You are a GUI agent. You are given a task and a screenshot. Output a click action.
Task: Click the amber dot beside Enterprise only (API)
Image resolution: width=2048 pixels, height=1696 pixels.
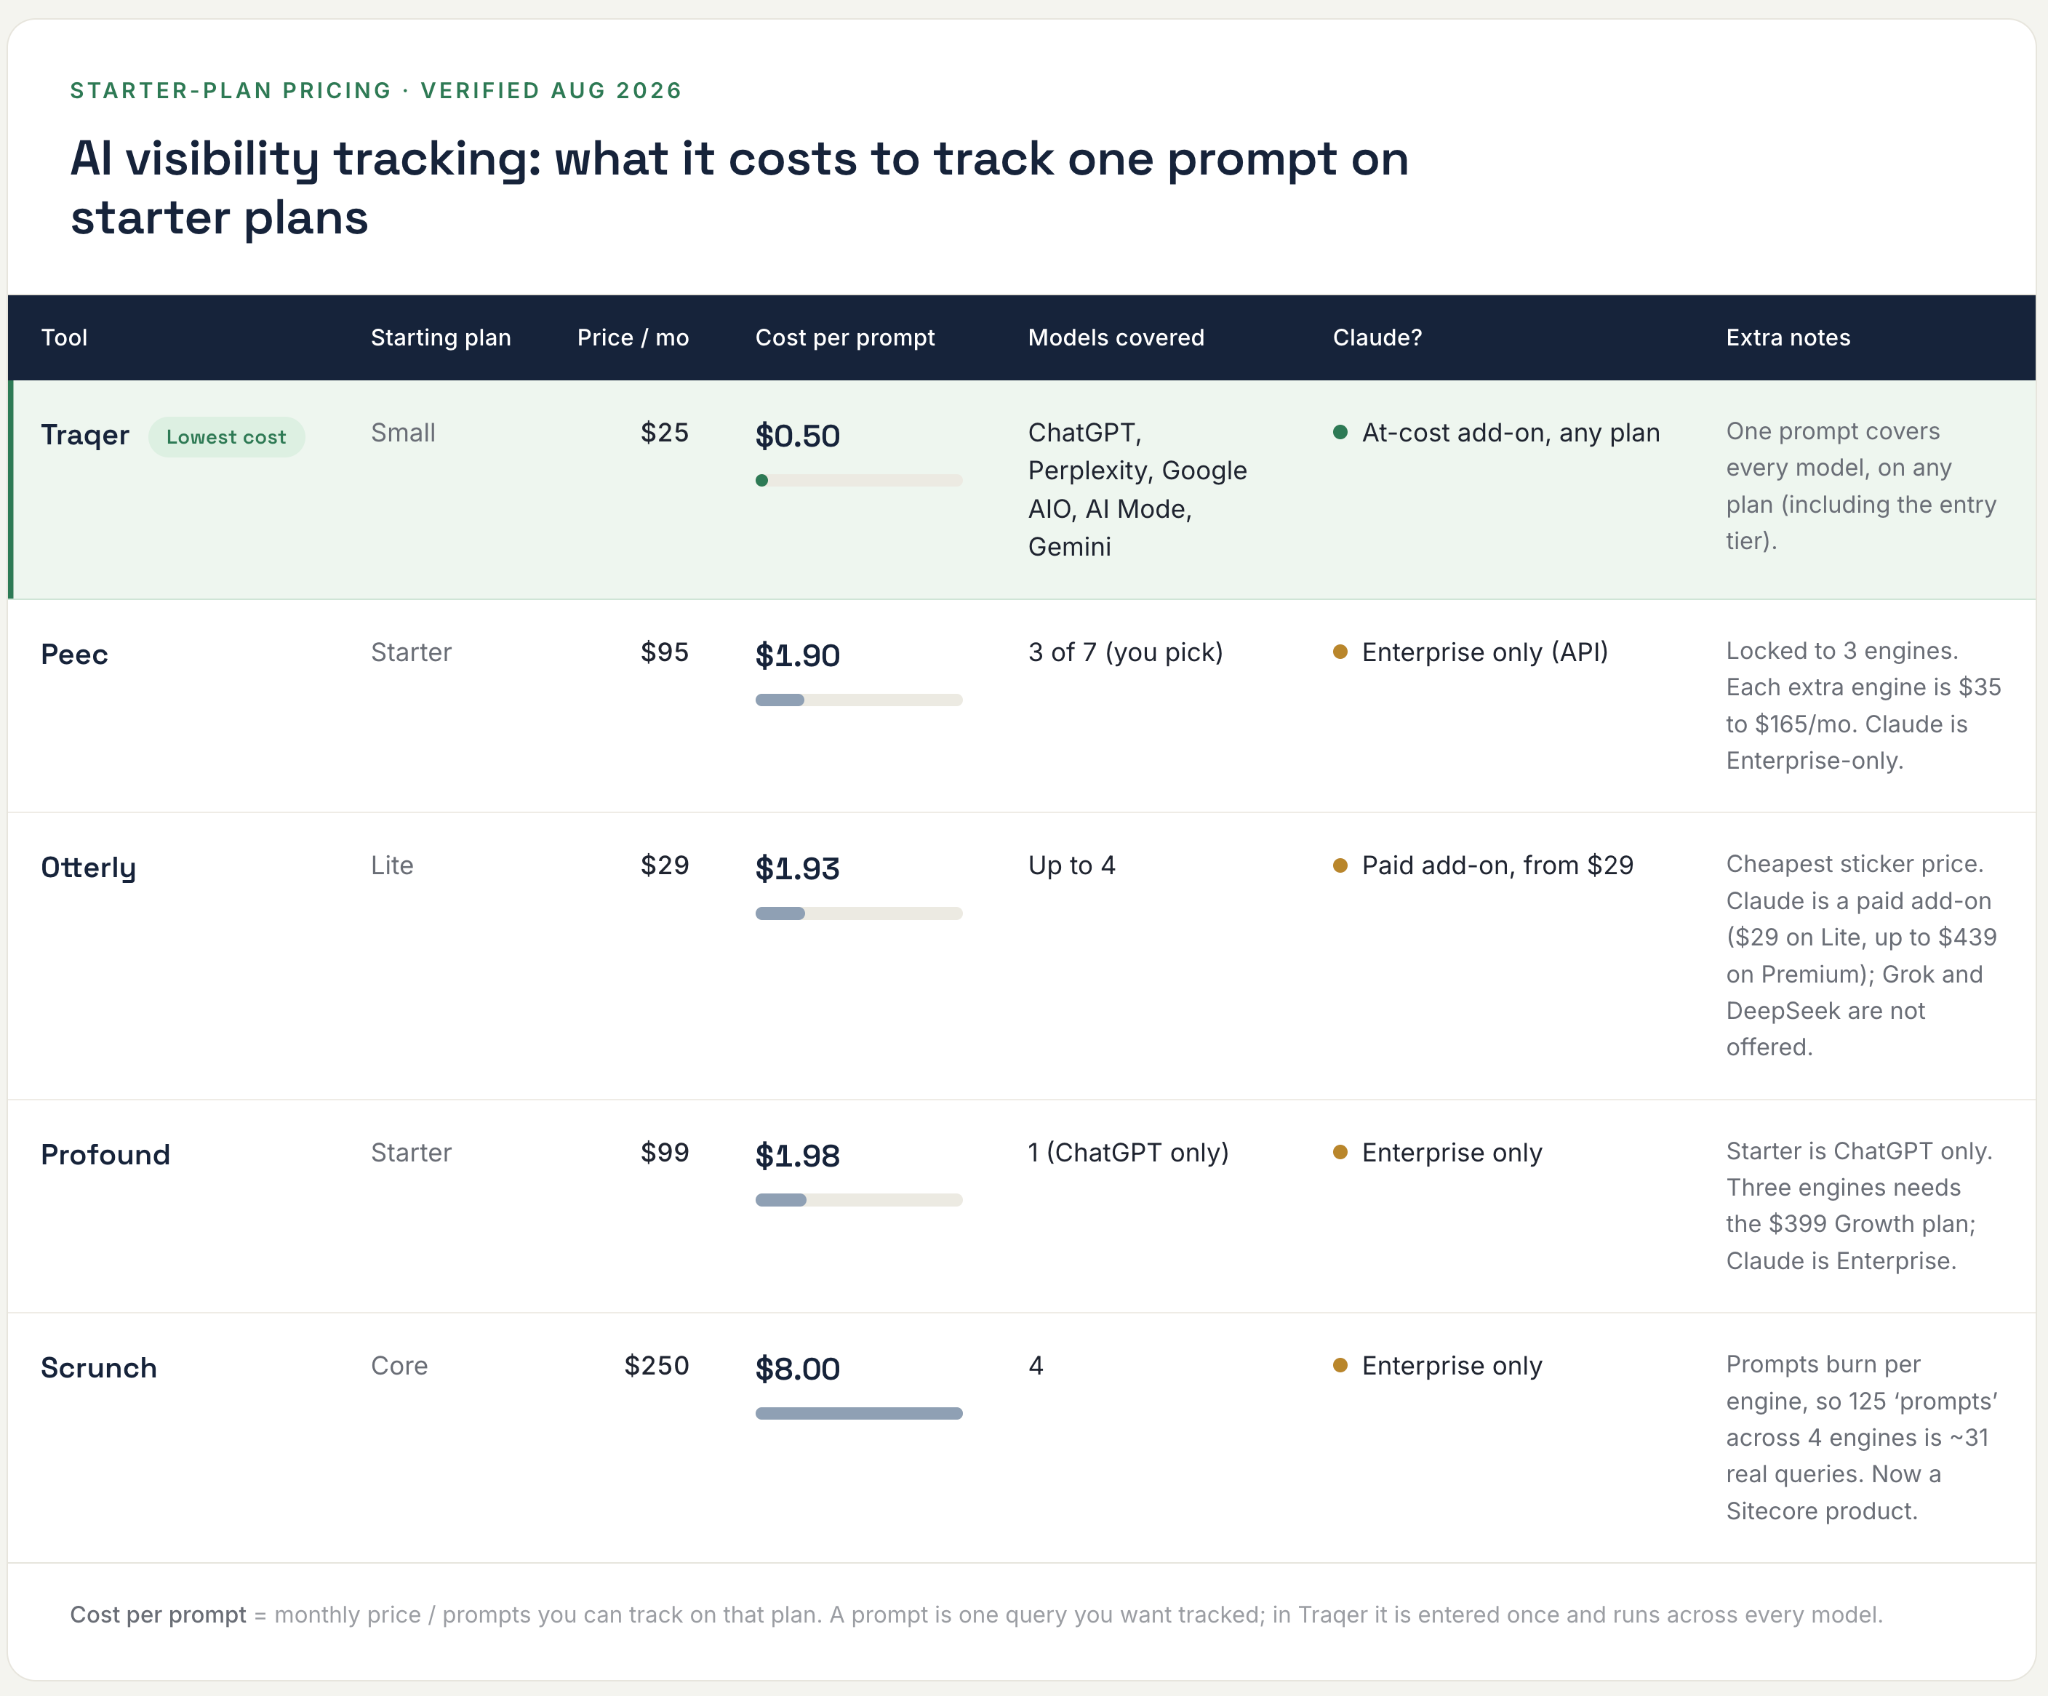tap(1340, 652)
